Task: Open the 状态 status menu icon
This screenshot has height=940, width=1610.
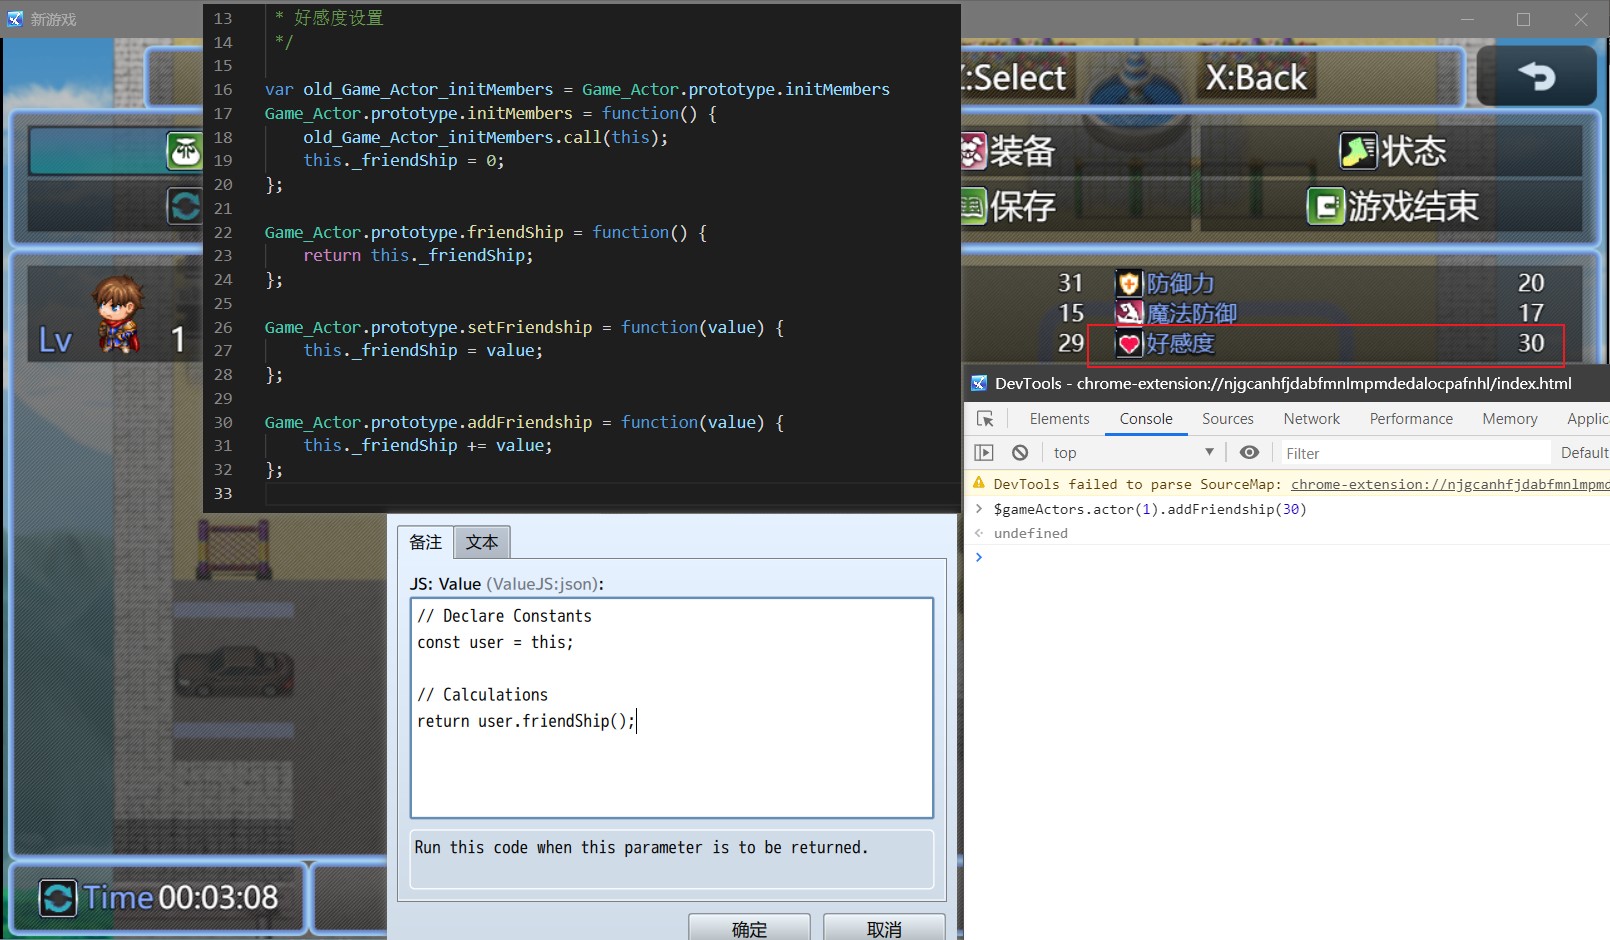Action: pyautogui.click(x=1358, y=151)
